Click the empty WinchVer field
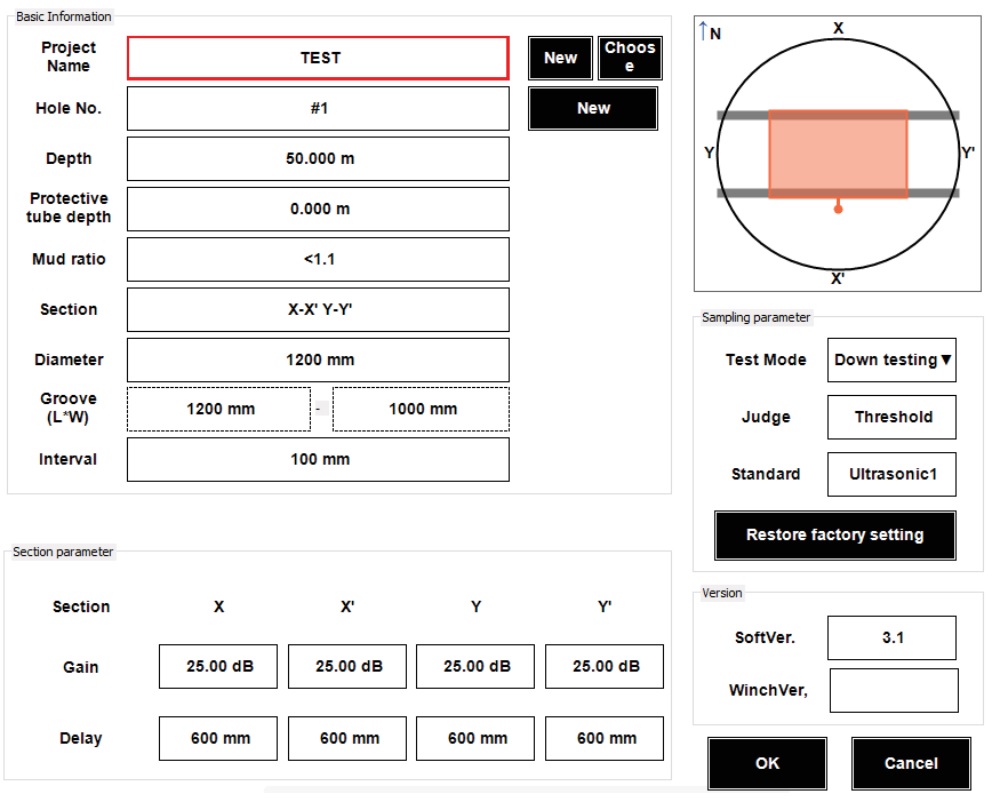 (x=896, y=692)
